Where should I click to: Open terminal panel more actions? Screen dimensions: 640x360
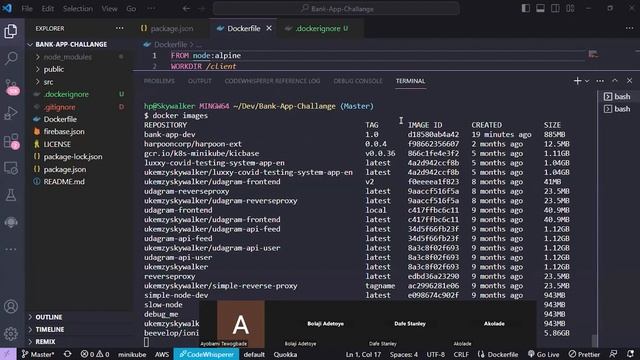pyautogui.click(x=600, y=81)
